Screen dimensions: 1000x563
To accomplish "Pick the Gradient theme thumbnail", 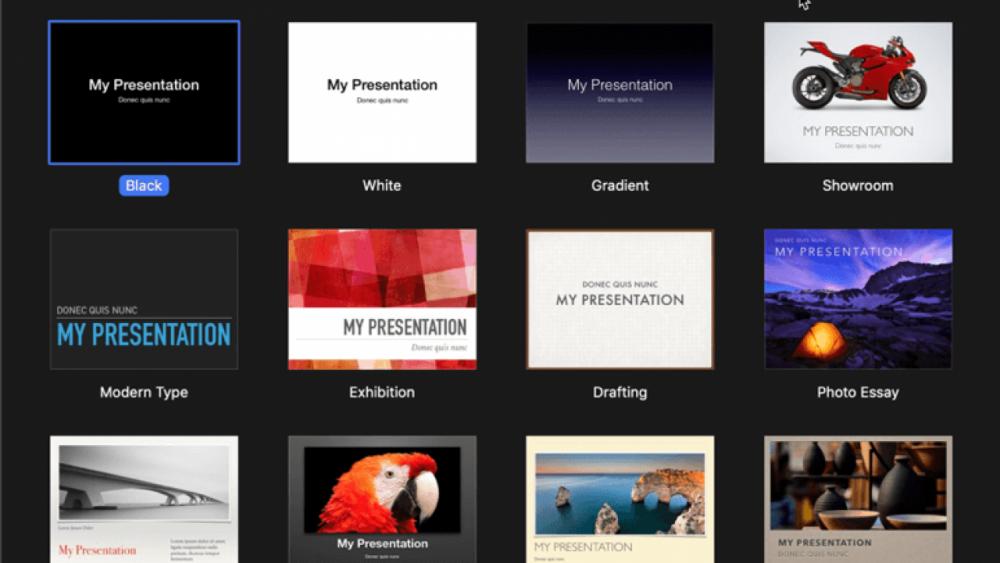I will (620, 92).
